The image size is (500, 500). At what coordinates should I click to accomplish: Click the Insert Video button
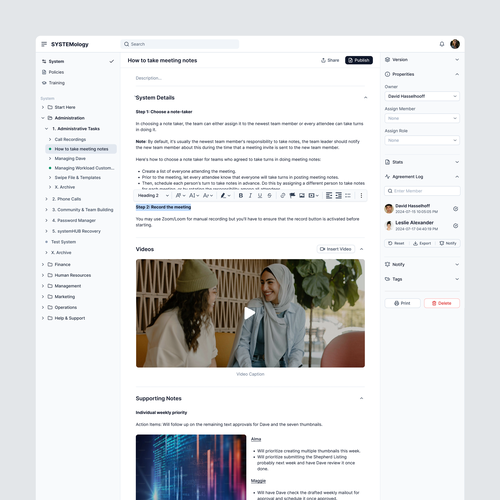(336, 249)
